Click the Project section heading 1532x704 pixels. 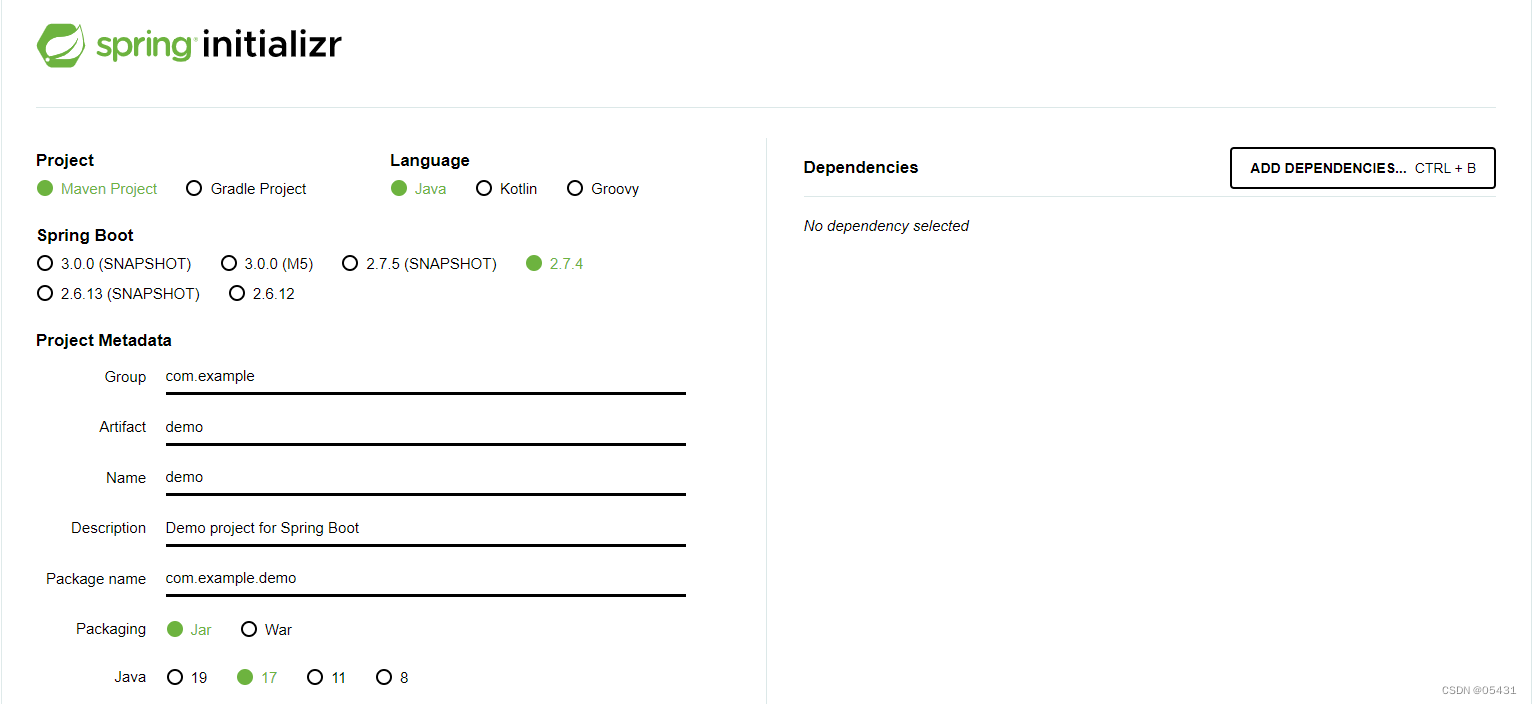click(65, 161)
